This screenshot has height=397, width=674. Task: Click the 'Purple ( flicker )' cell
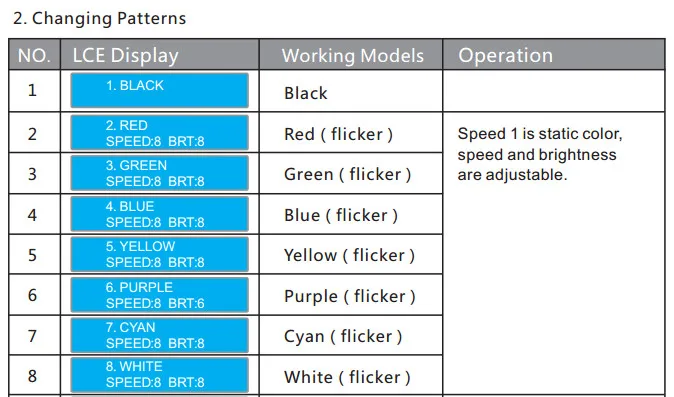(351, 296)
